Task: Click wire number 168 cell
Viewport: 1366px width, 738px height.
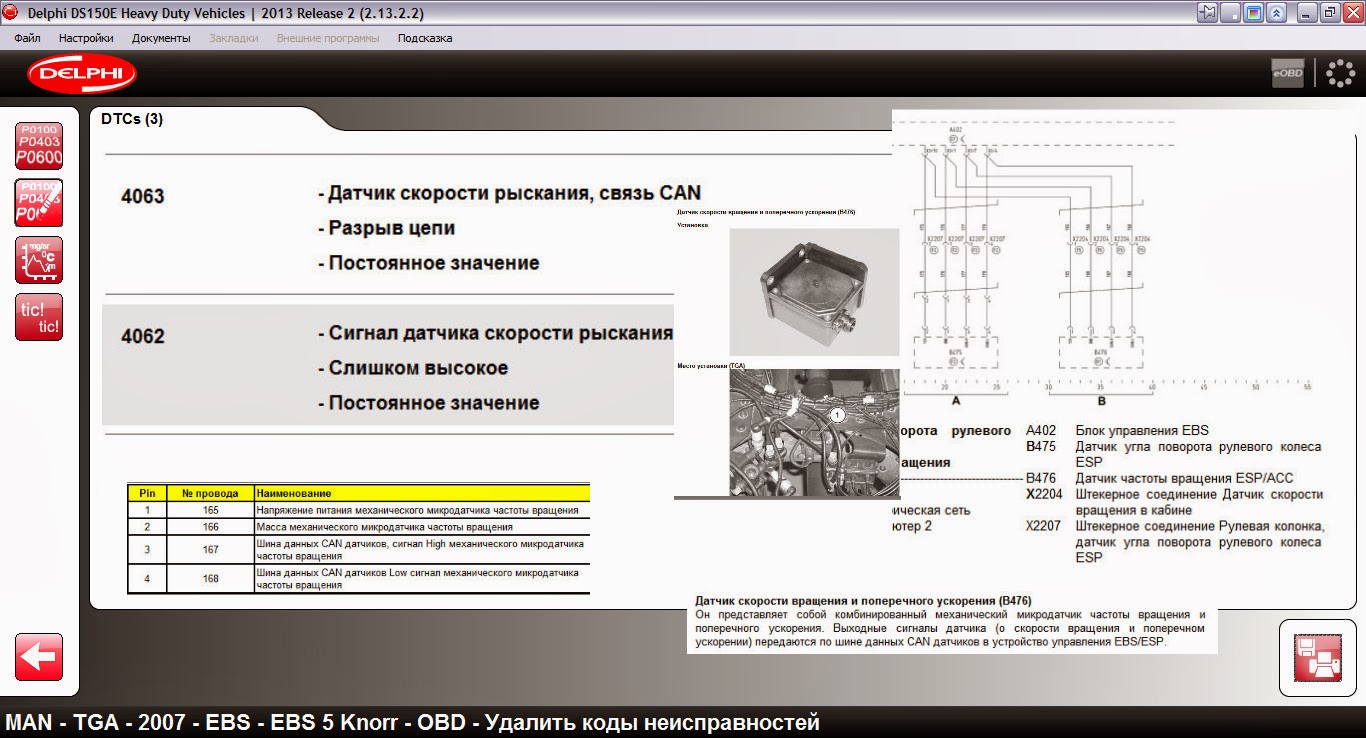Action: point(210,579)
